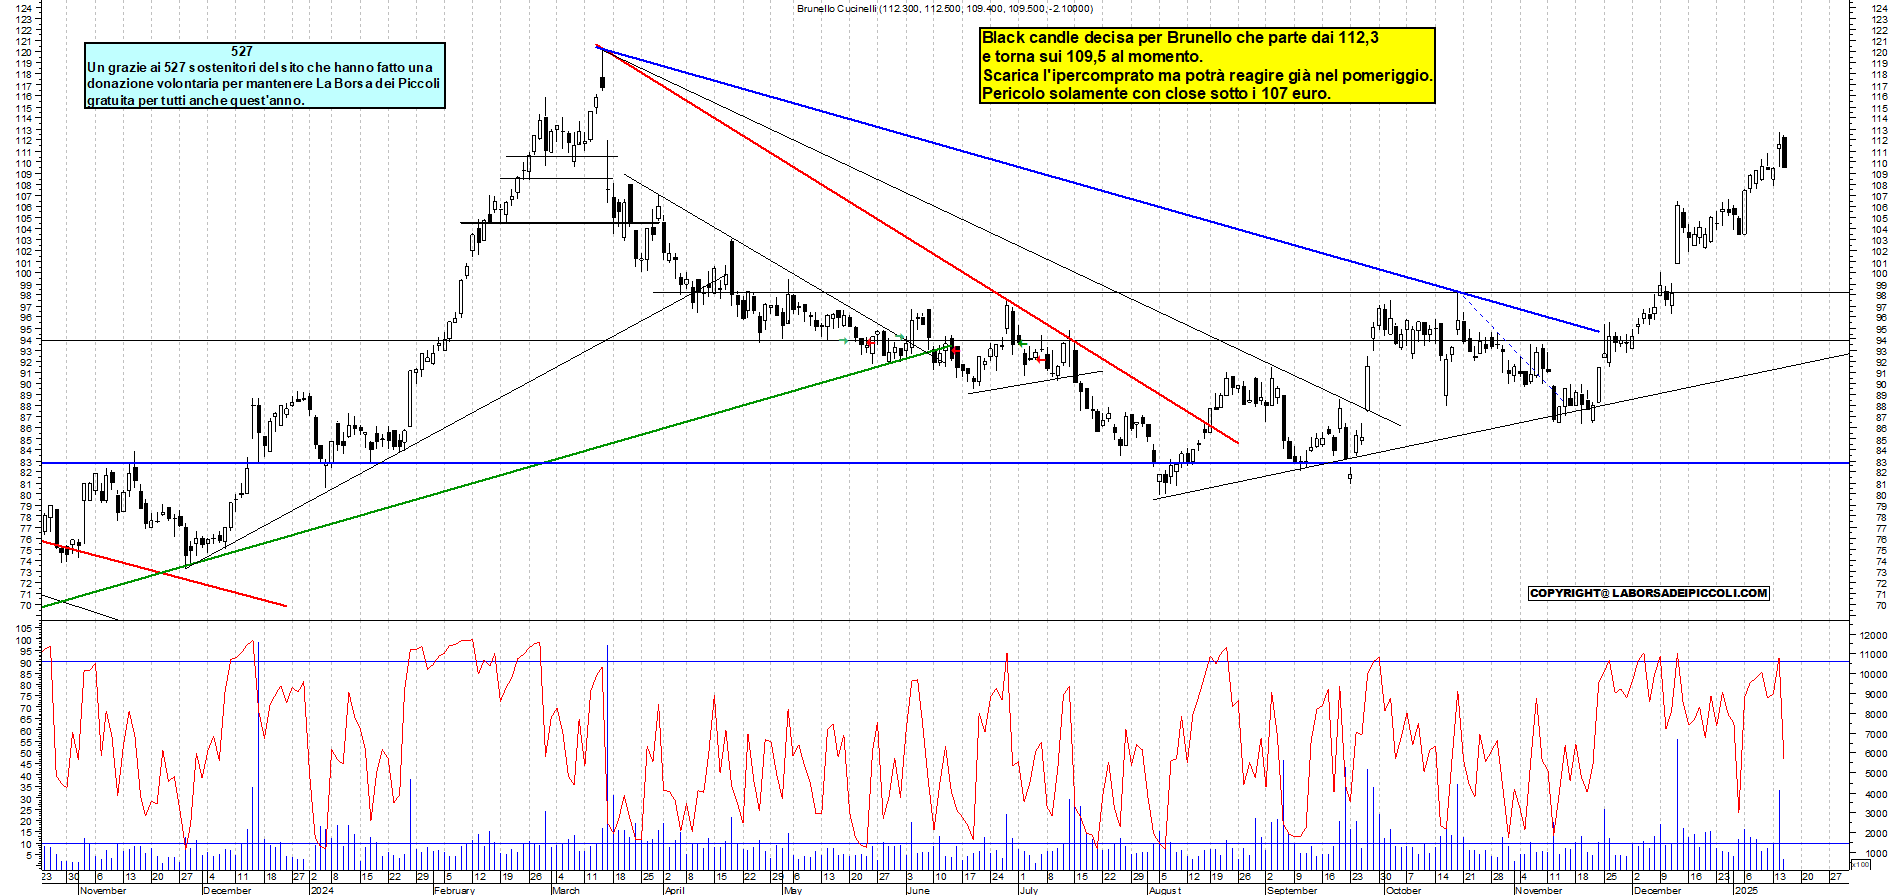Click the 'April' month label

pyautogui.click(x=675, y=890)
